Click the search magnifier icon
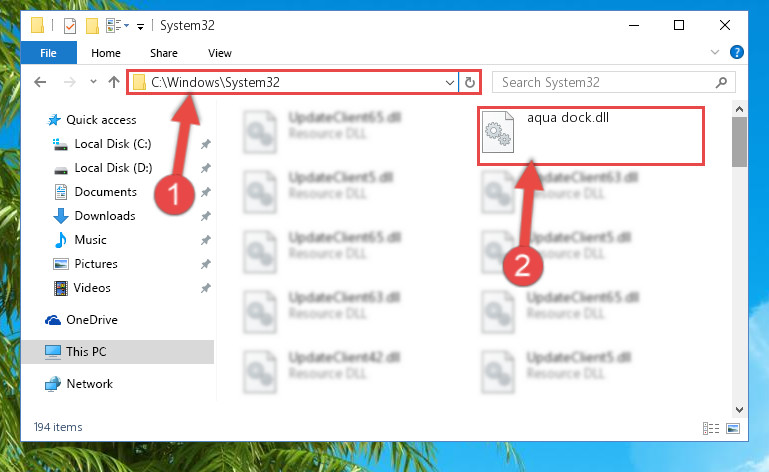The height and width of the screenshot is (472, 769). tap(721, 82)
